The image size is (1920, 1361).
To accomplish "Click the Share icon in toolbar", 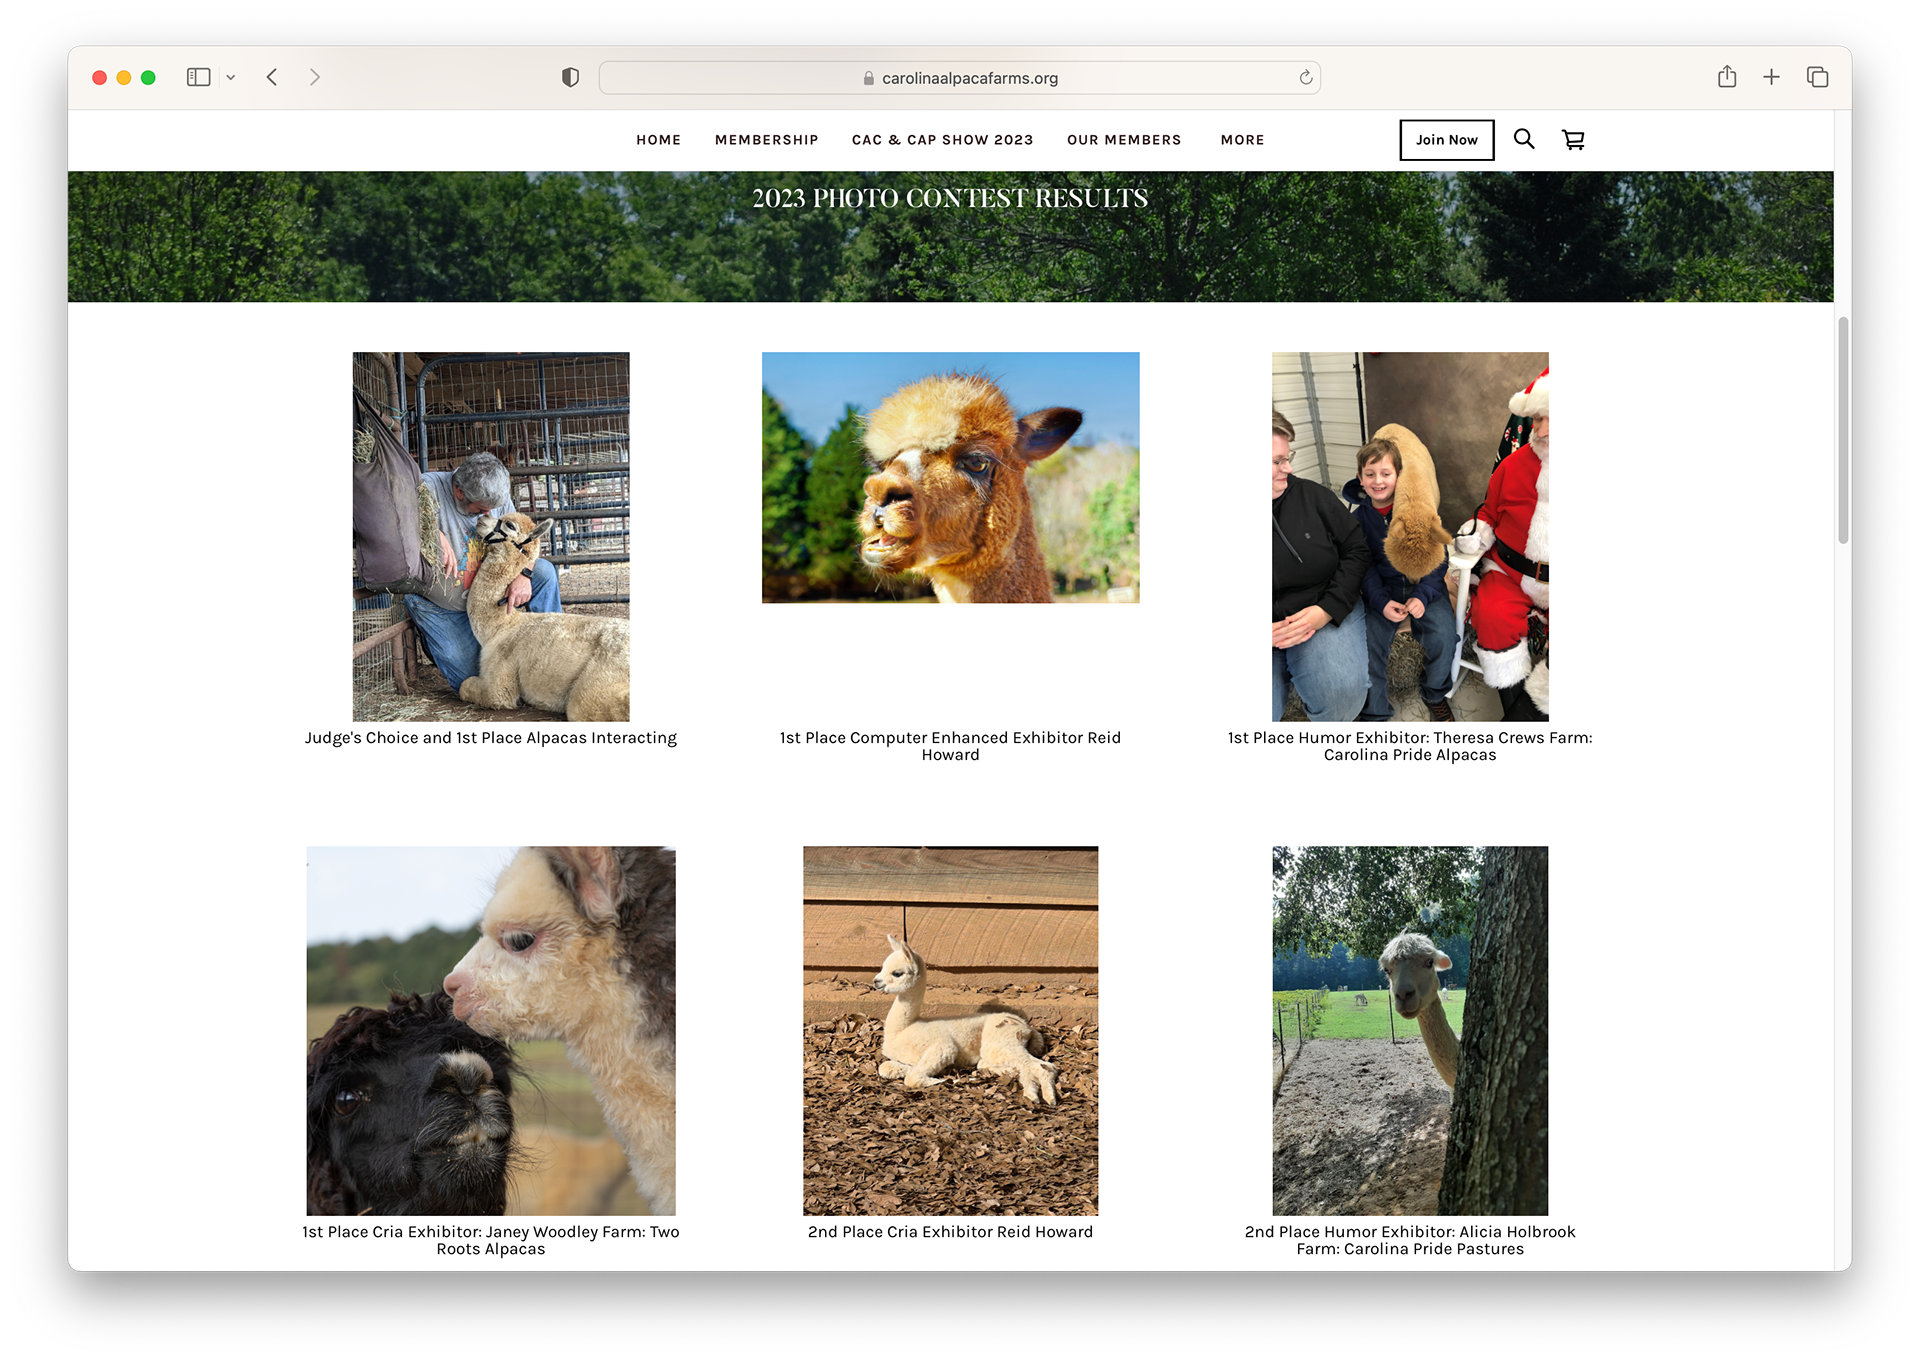I will [x=1727, y=77].
